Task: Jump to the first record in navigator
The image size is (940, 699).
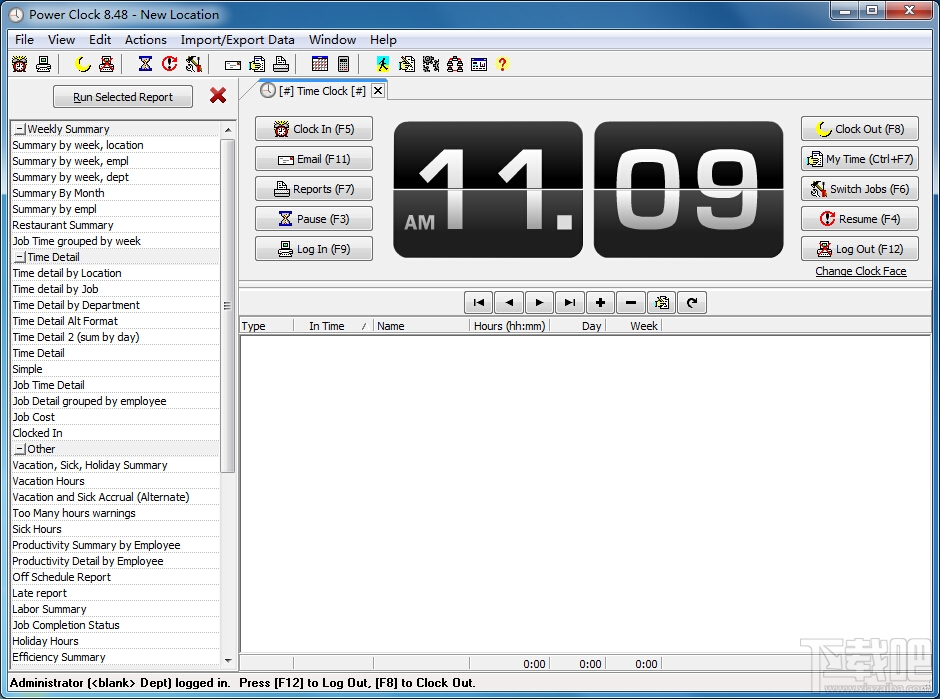Action: (x=479, y=302)
